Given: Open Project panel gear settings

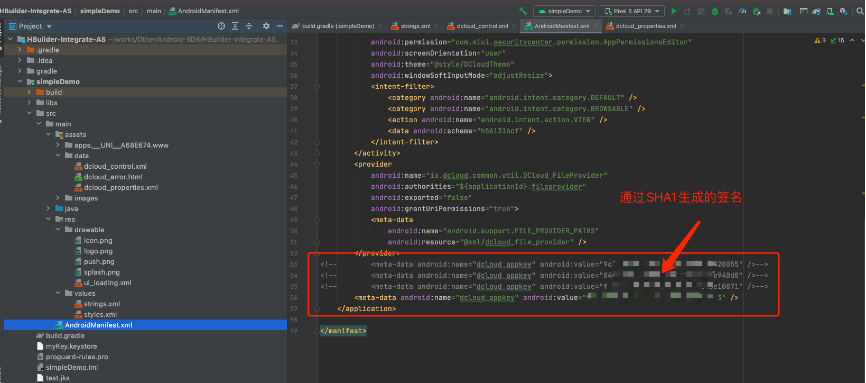Looking at the screenshot, I should click(x=266, y=26).
